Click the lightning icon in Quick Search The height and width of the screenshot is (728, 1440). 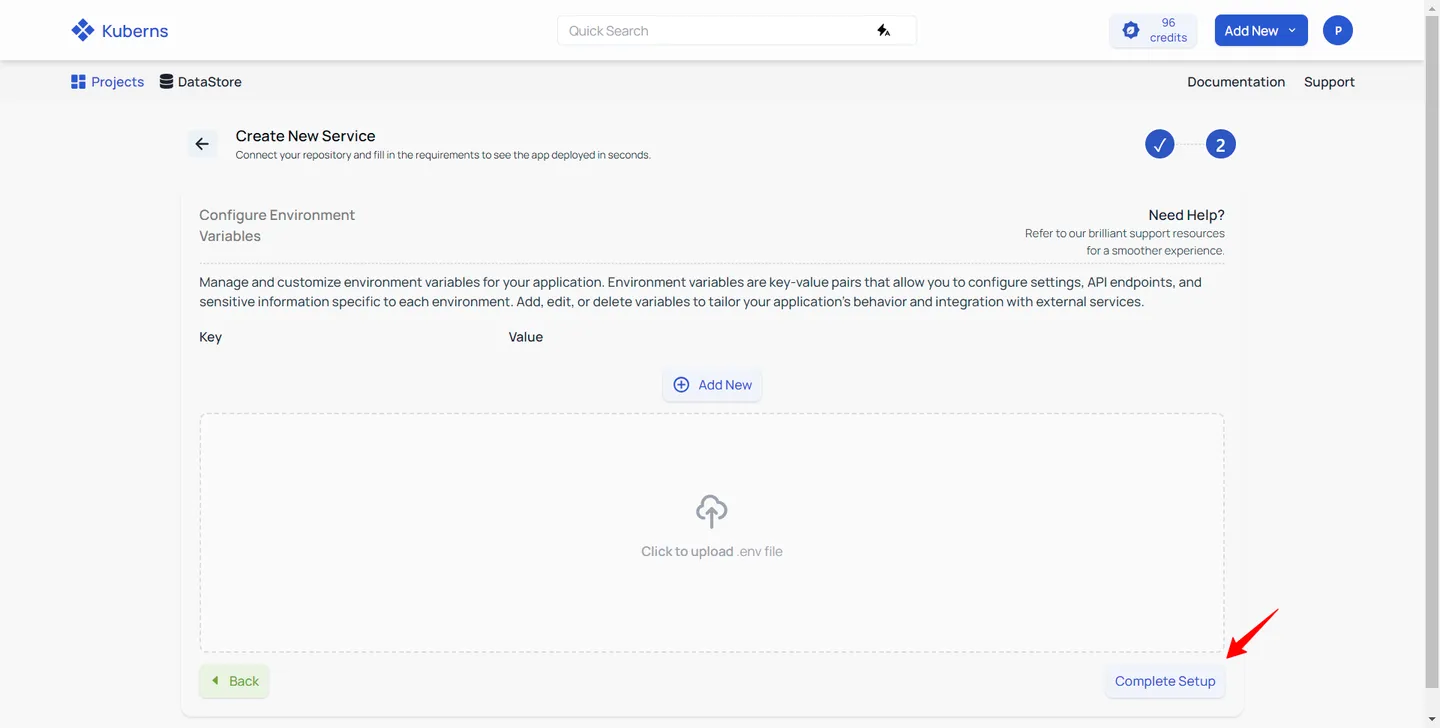click(x=883, y=31)
